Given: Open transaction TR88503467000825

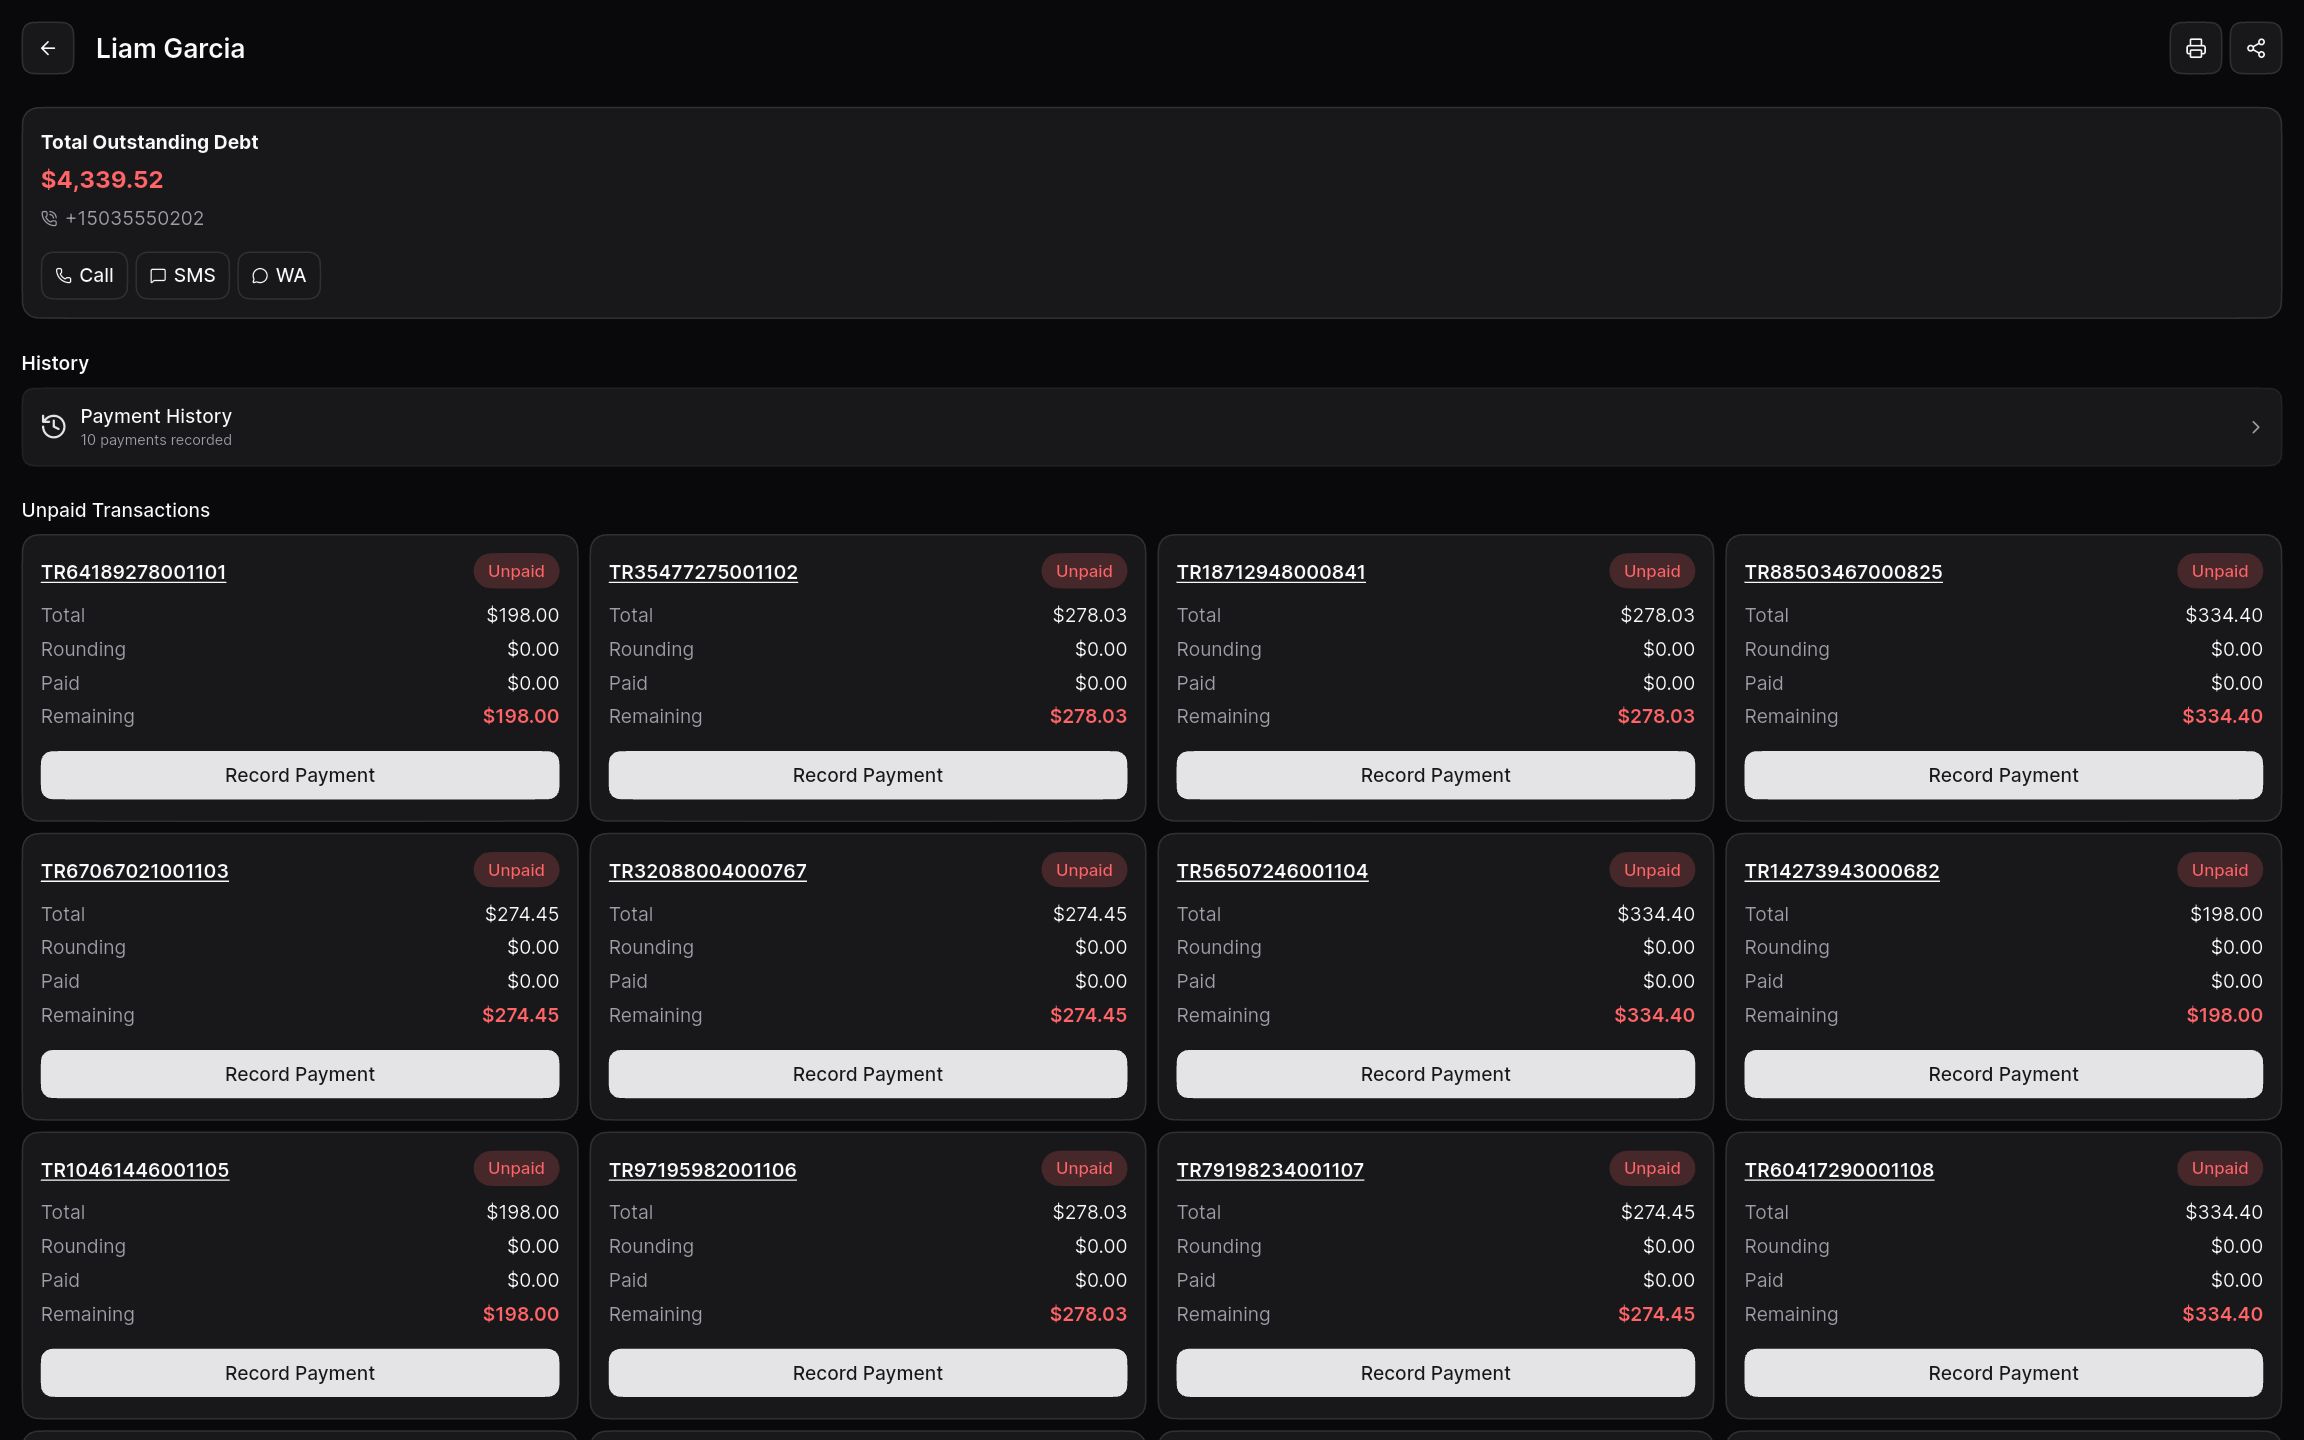Looking at the screenshot, I should coord(1843,572).
